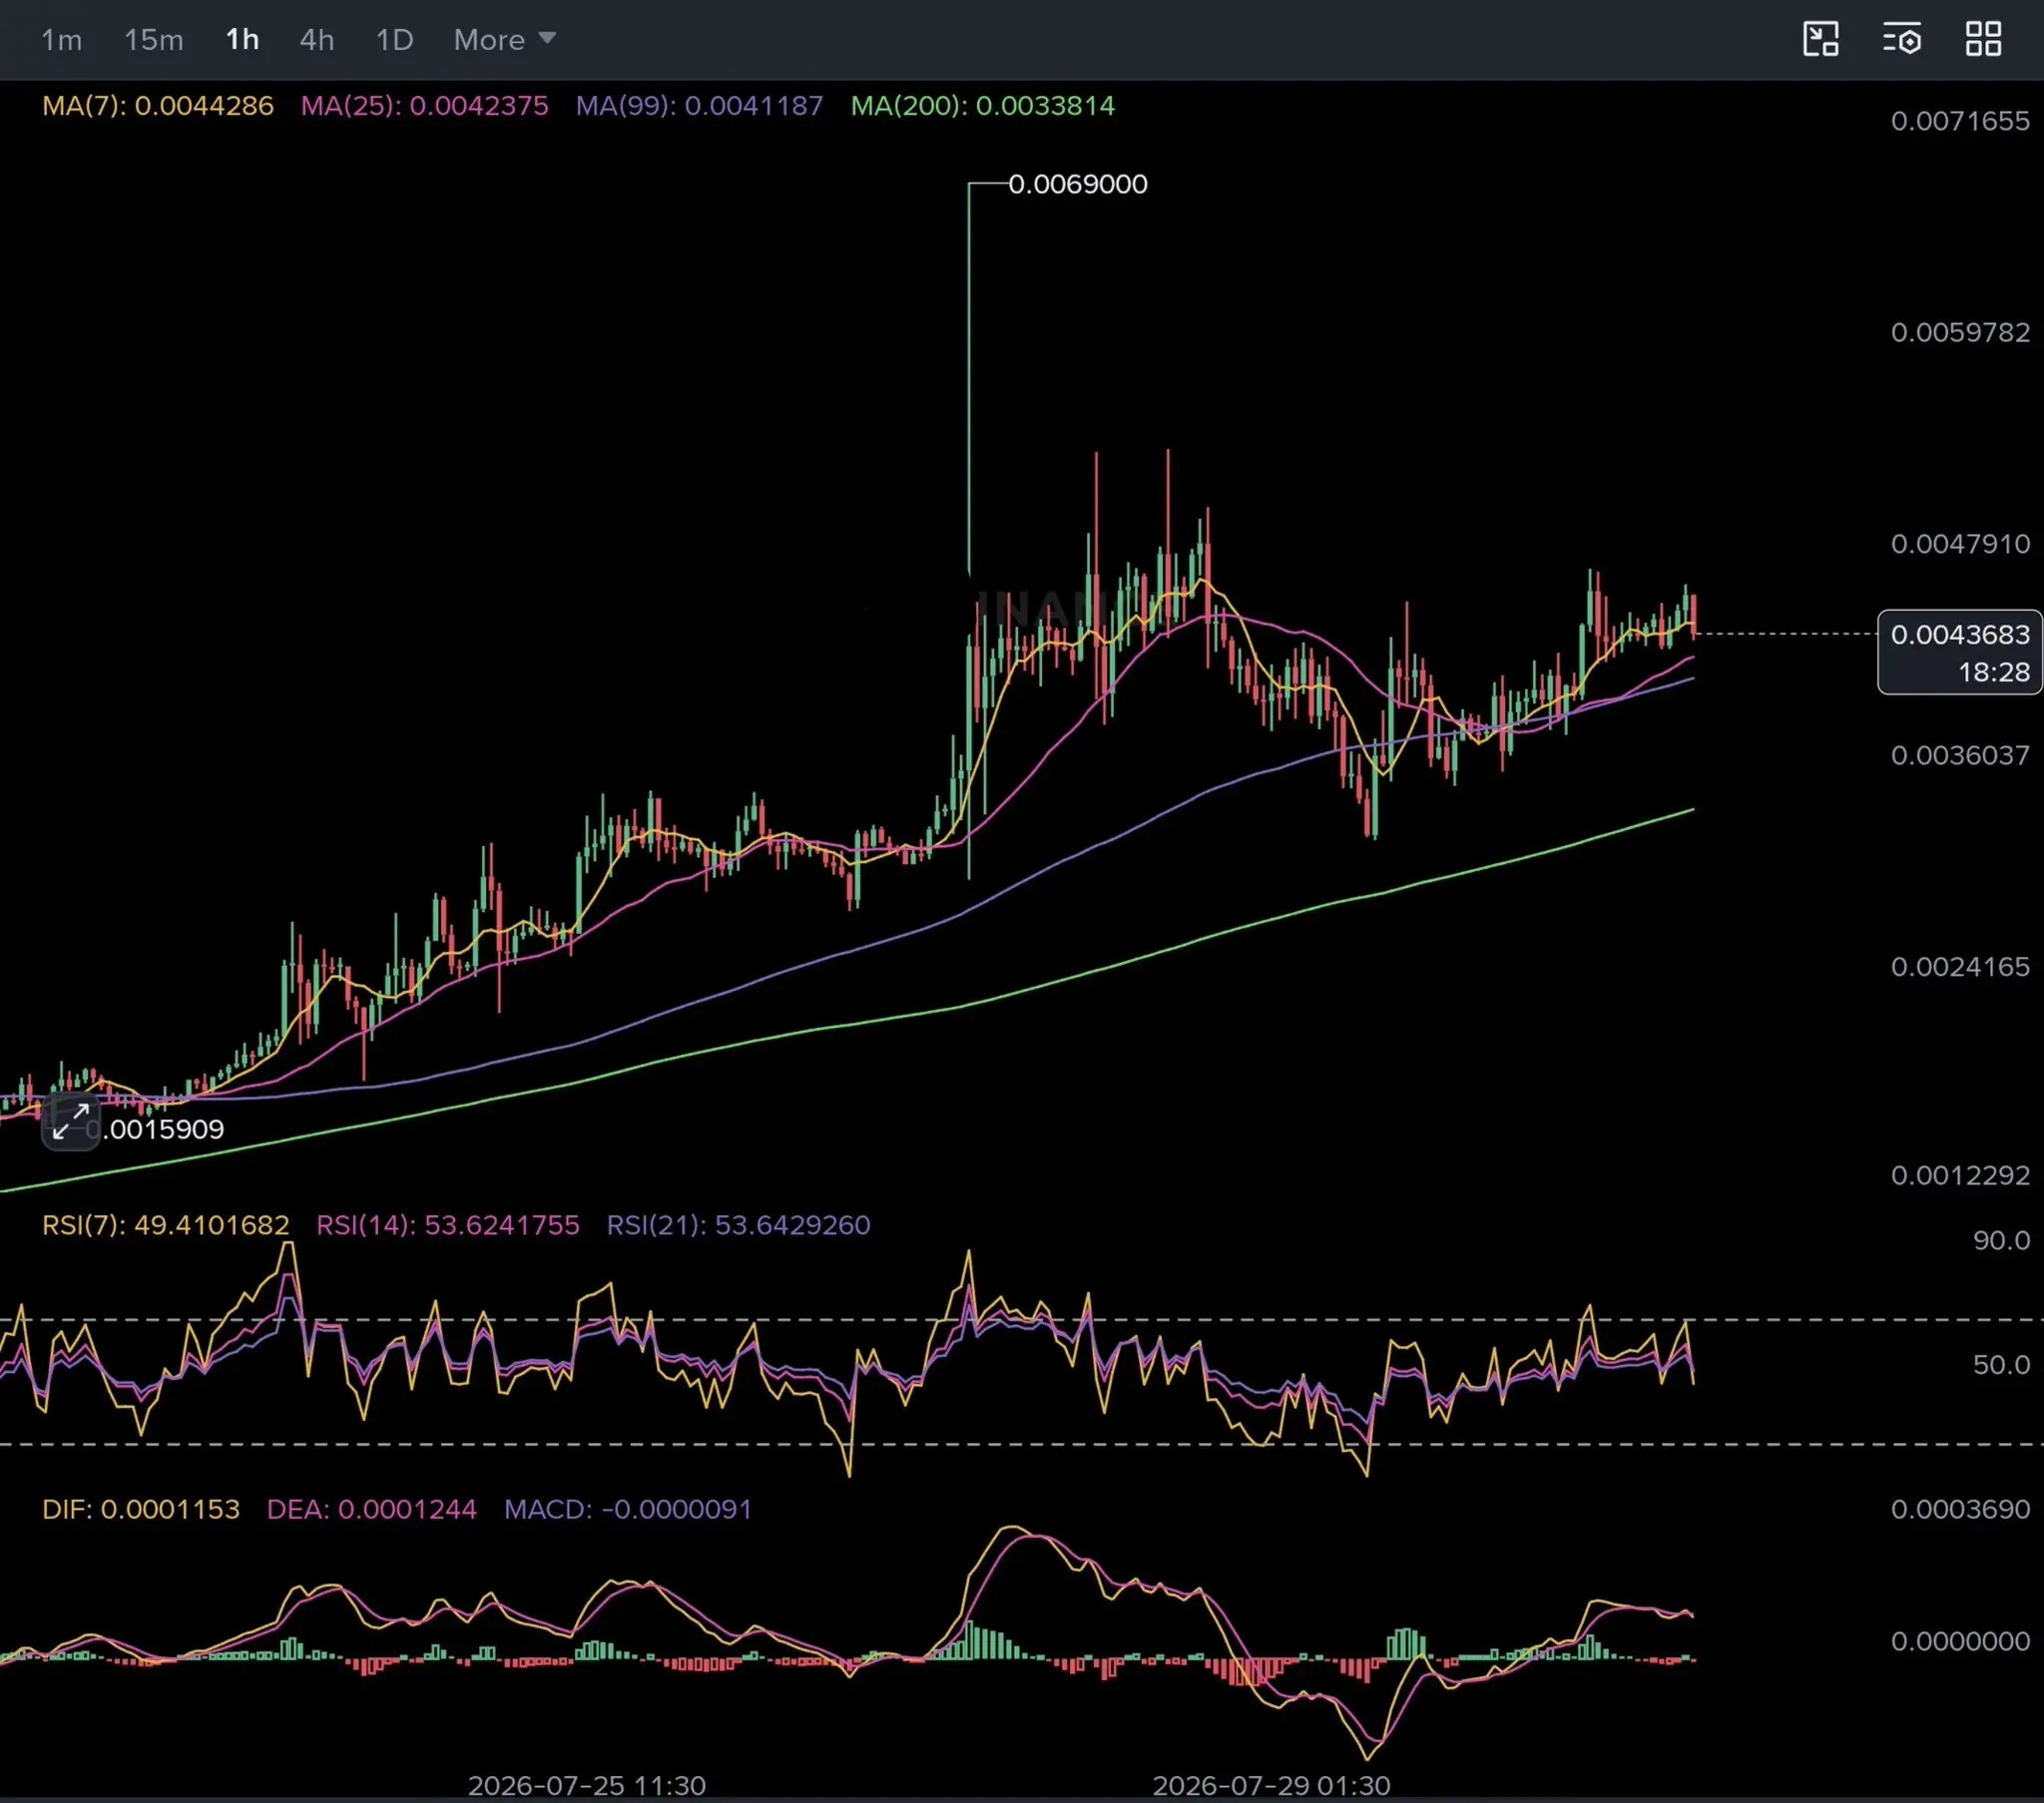Click the MA(7) indicator label

tap(158, 106)
